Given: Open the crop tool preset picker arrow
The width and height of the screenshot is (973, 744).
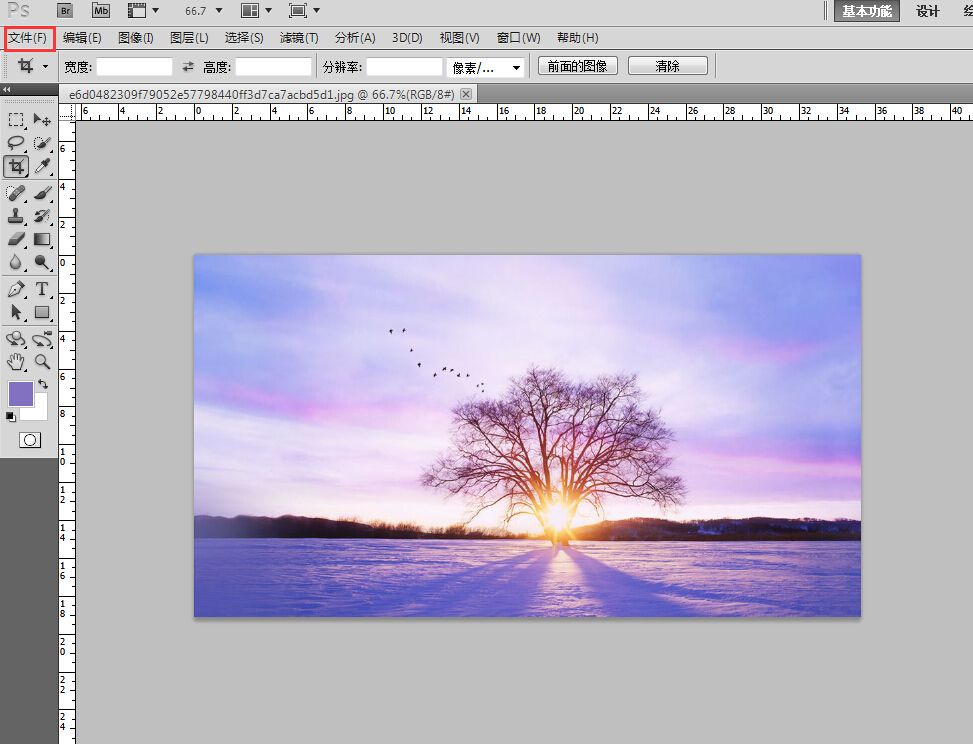Looking at the screenshot, I should click(x=45, y=67).
